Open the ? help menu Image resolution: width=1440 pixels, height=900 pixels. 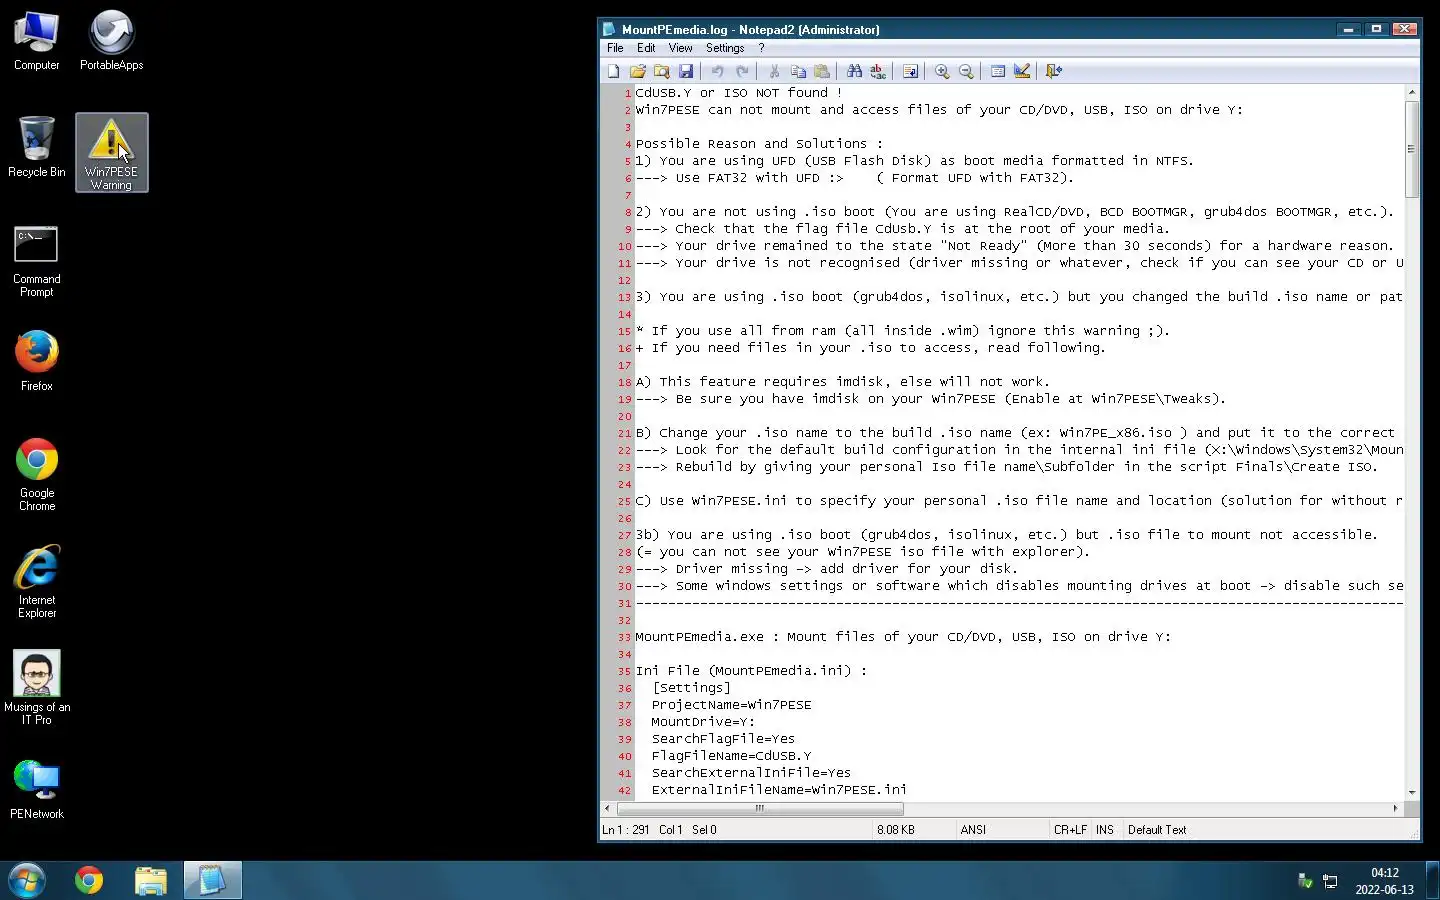coord(761,48)
